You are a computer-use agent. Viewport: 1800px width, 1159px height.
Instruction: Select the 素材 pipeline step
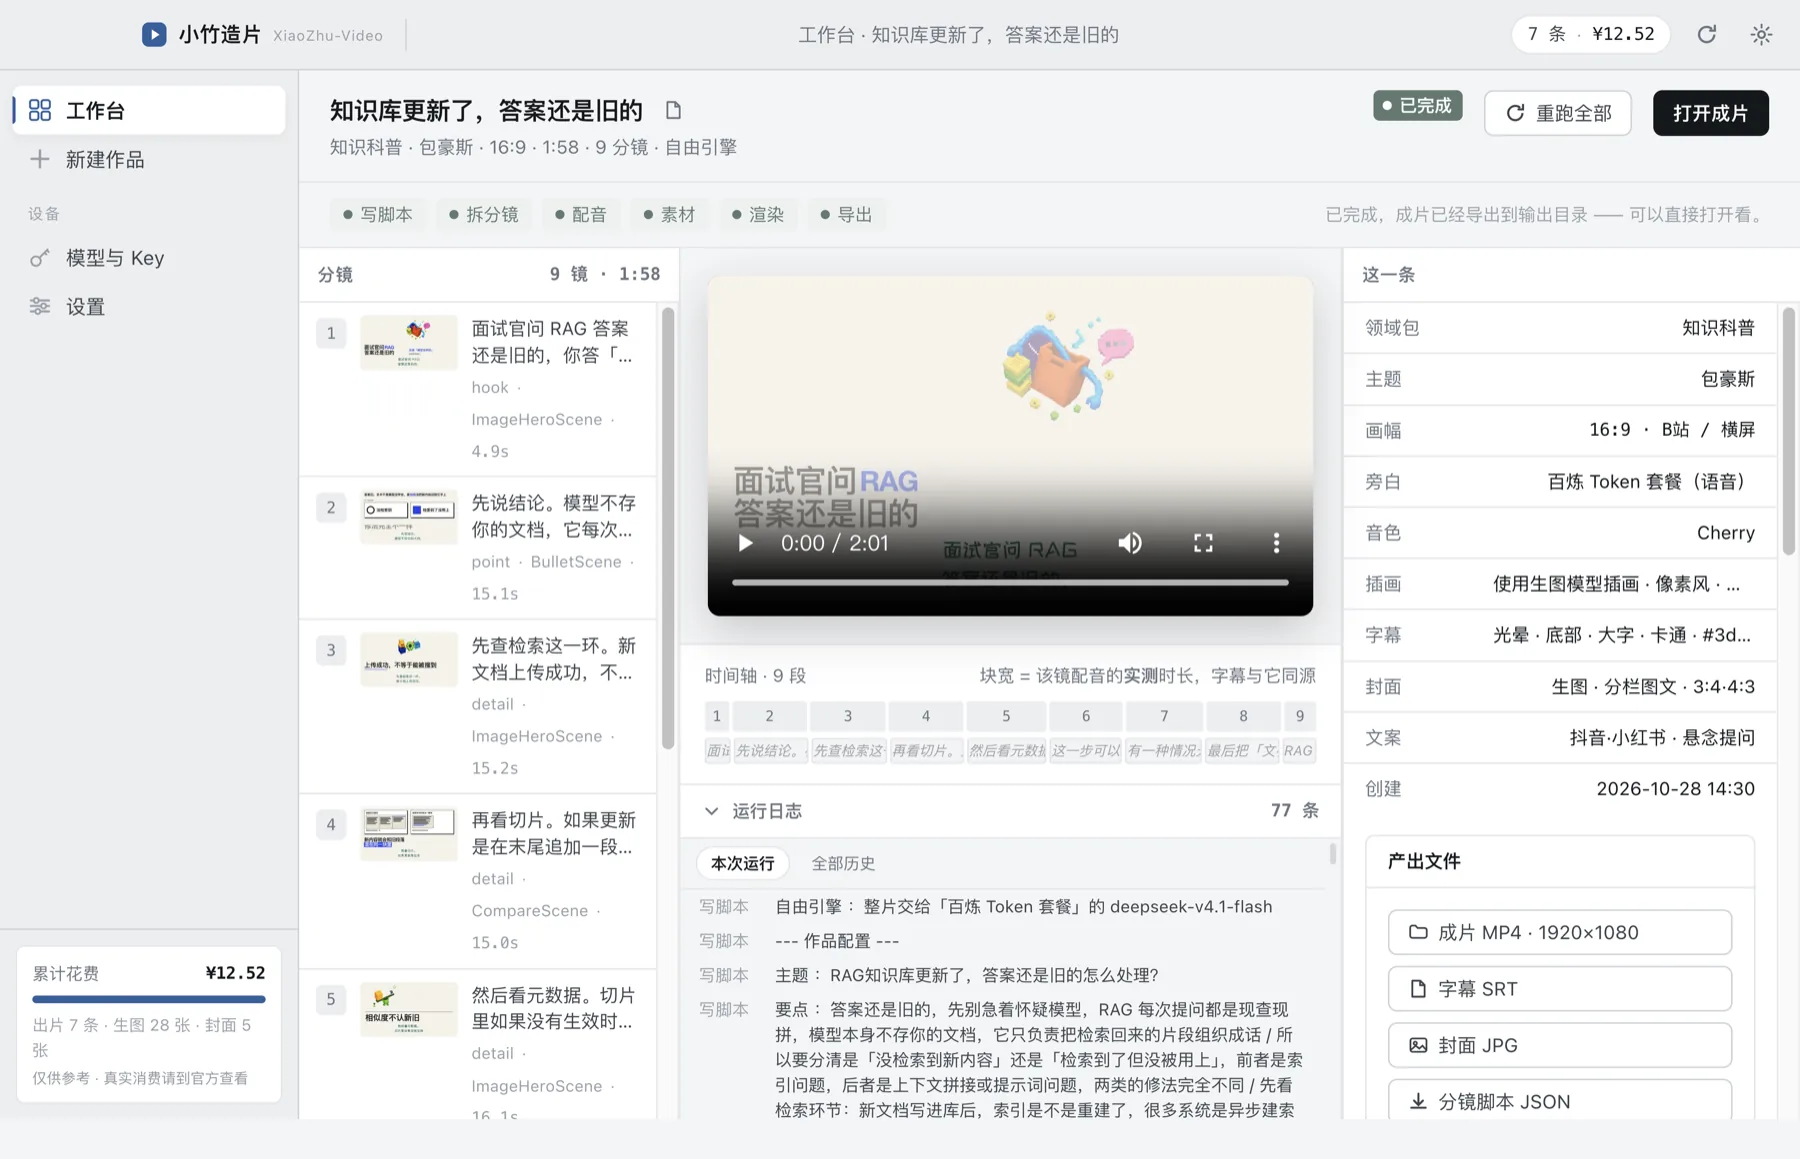pyautogui.click(x=669, y=215)
